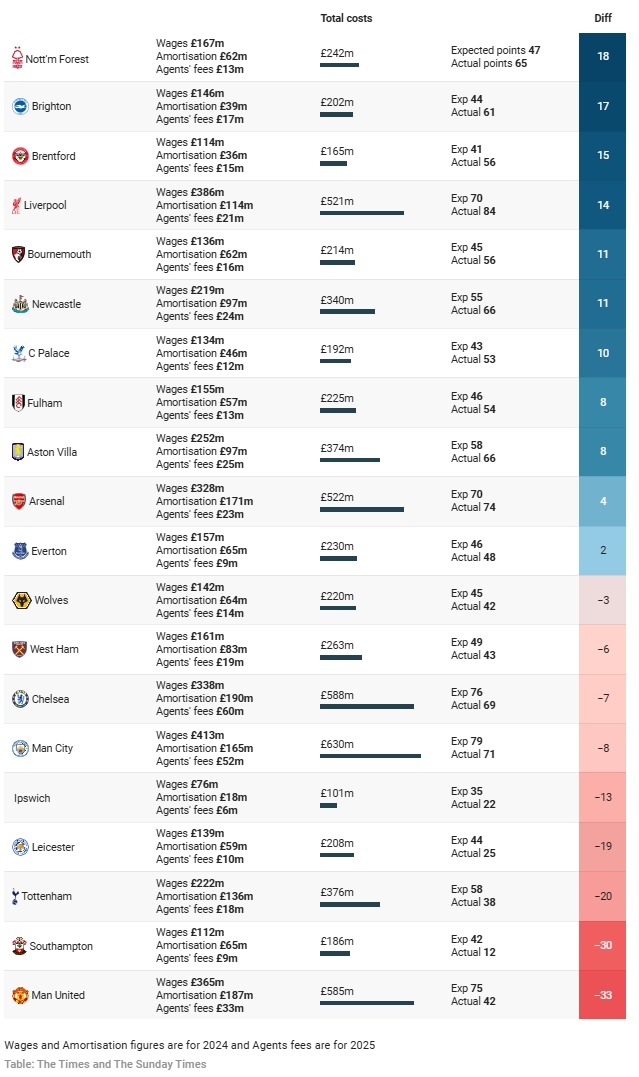Click the Total costs column header
The image size is (639, 1077).
point(346,18)
